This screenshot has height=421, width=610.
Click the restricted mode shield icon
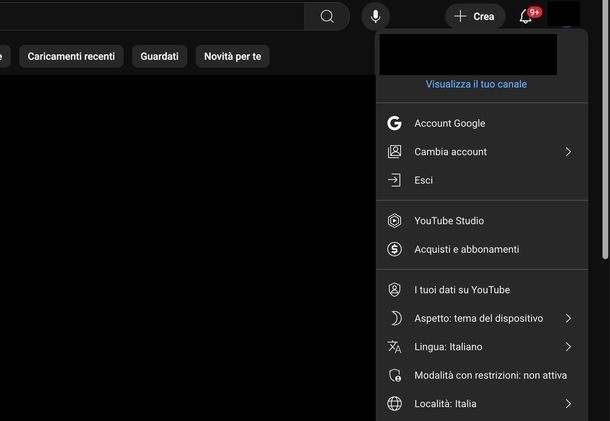click(395, 375)
